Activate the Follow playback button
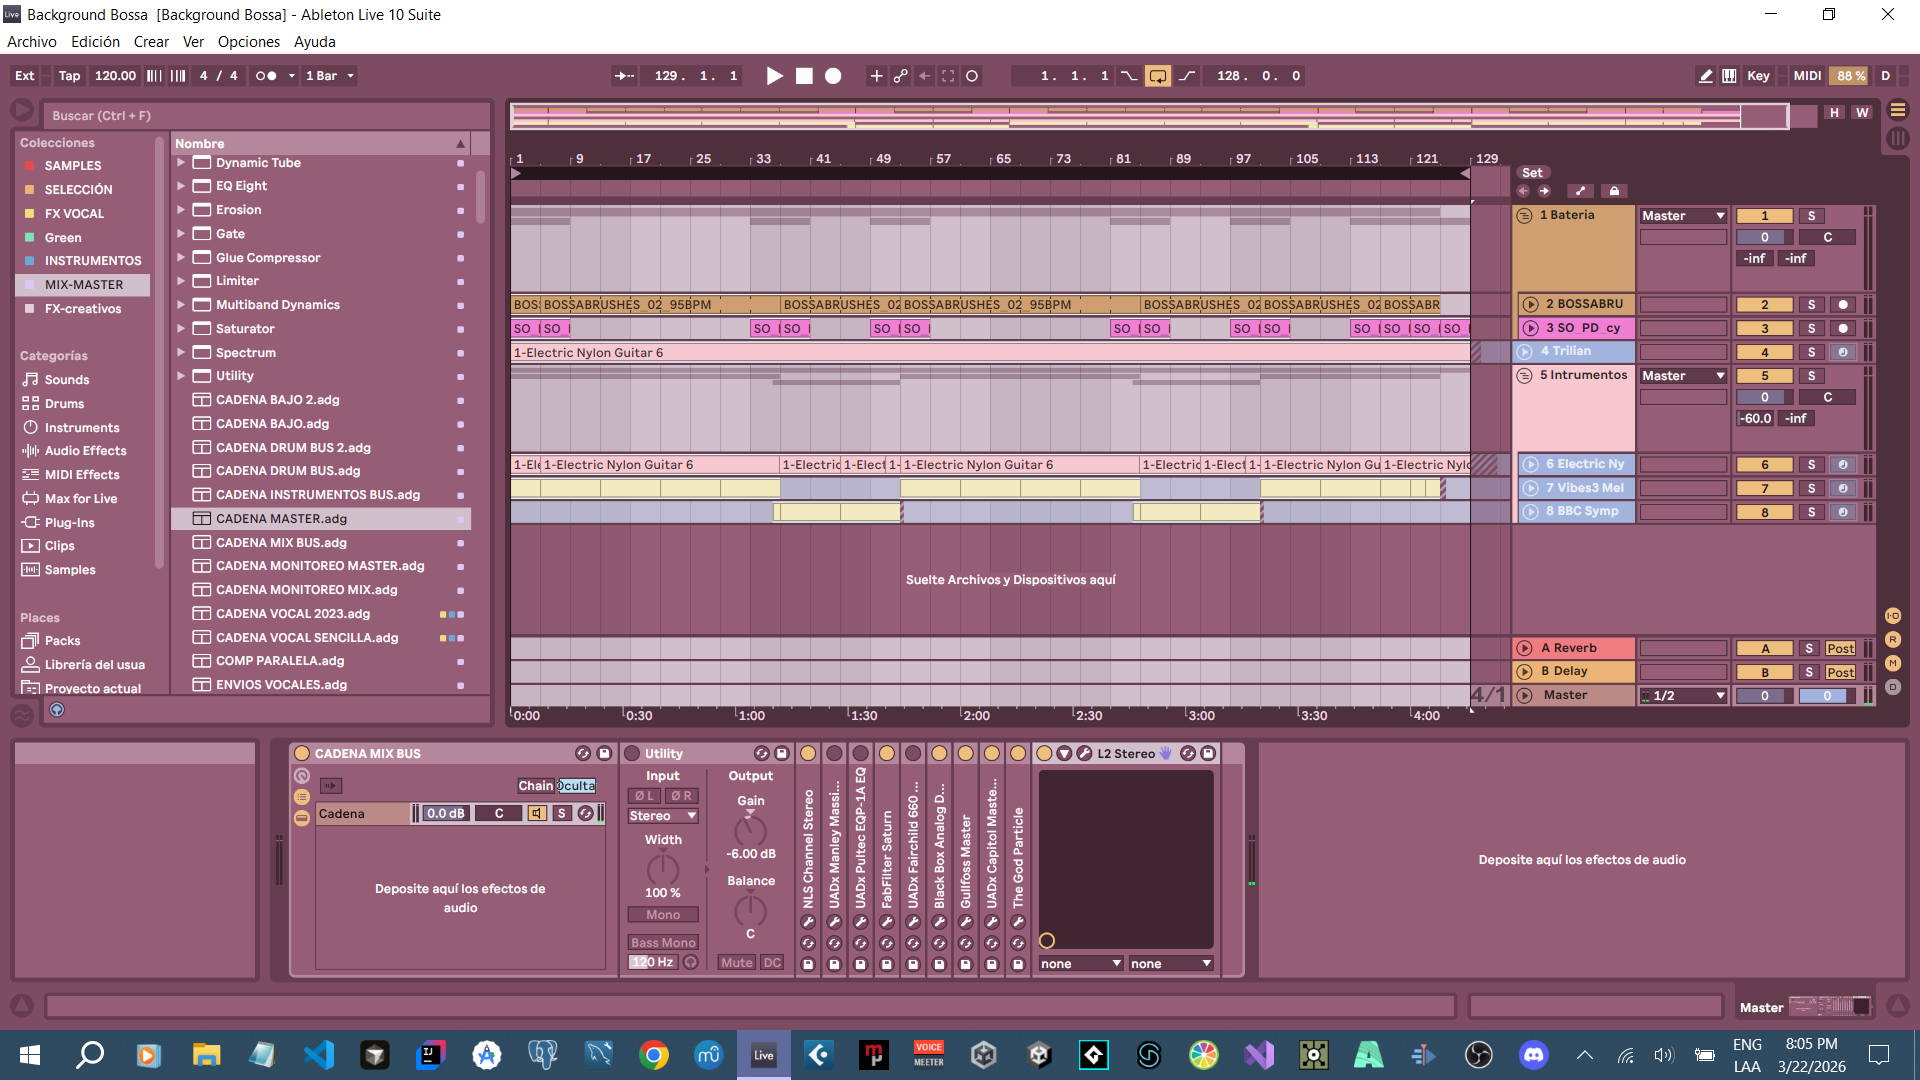1920x1080 pixels. pos(624,76)
